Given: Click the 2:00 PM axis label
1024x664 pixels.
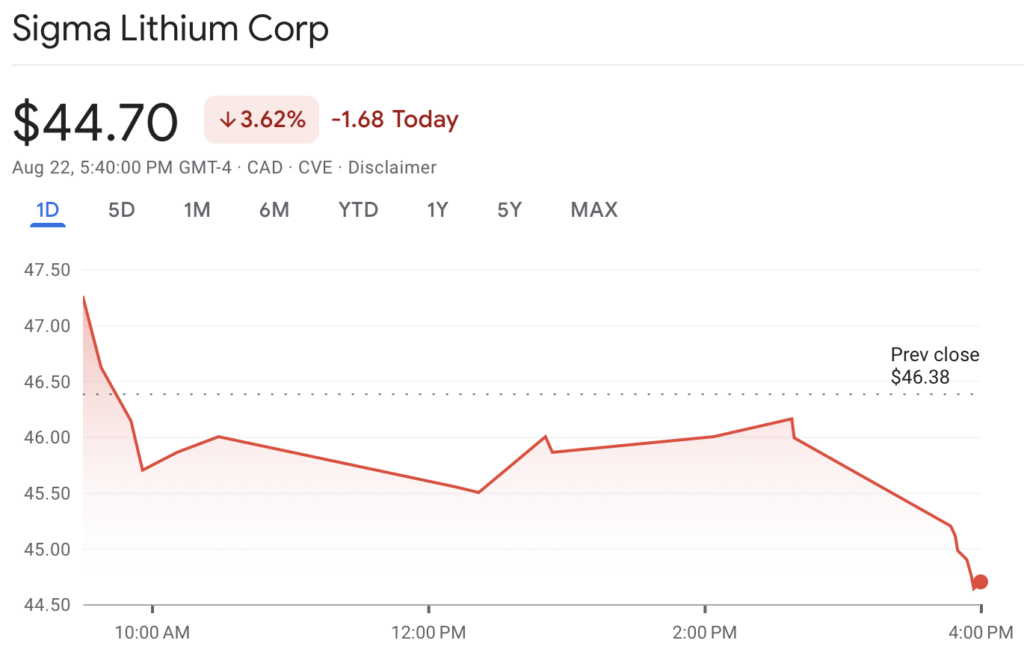Looking at the screenshot, I should coord(705,631).
